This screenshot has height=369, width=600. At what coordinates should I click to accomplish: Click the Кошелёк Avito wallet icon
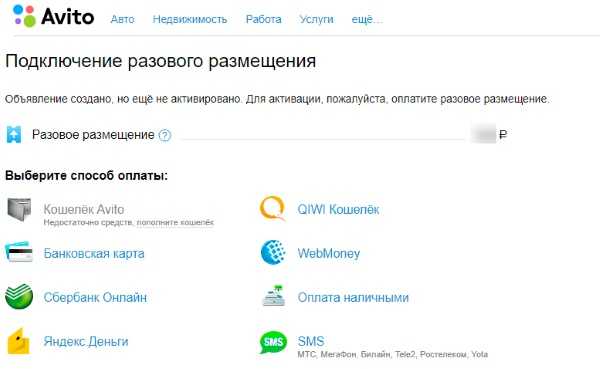[x=19, y=209]
